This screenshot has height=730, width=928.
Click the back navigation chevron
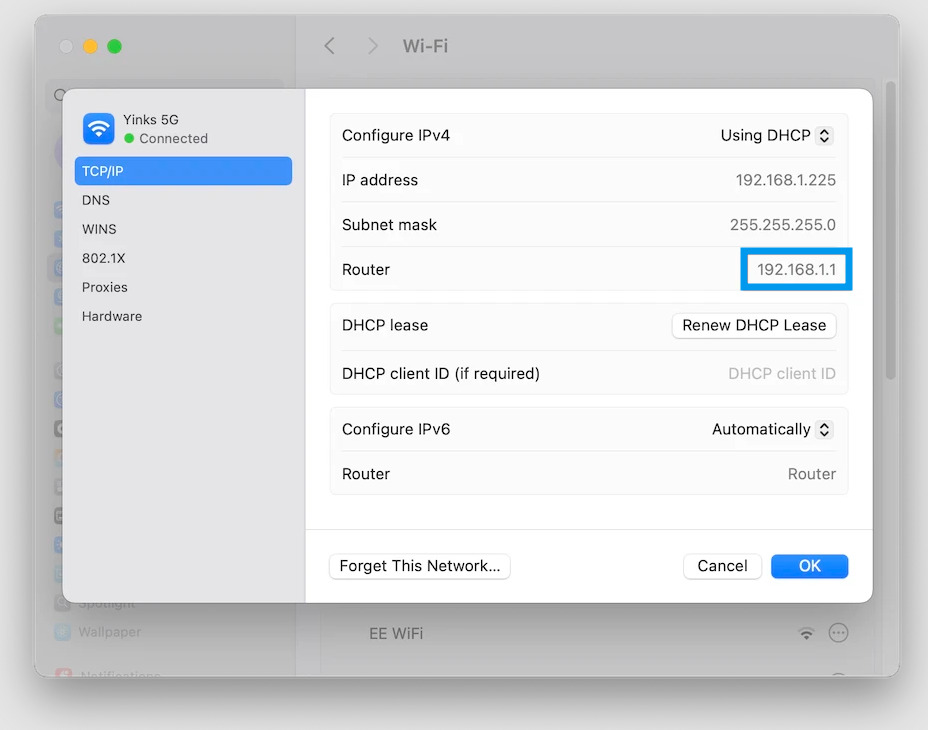point(330,46)
